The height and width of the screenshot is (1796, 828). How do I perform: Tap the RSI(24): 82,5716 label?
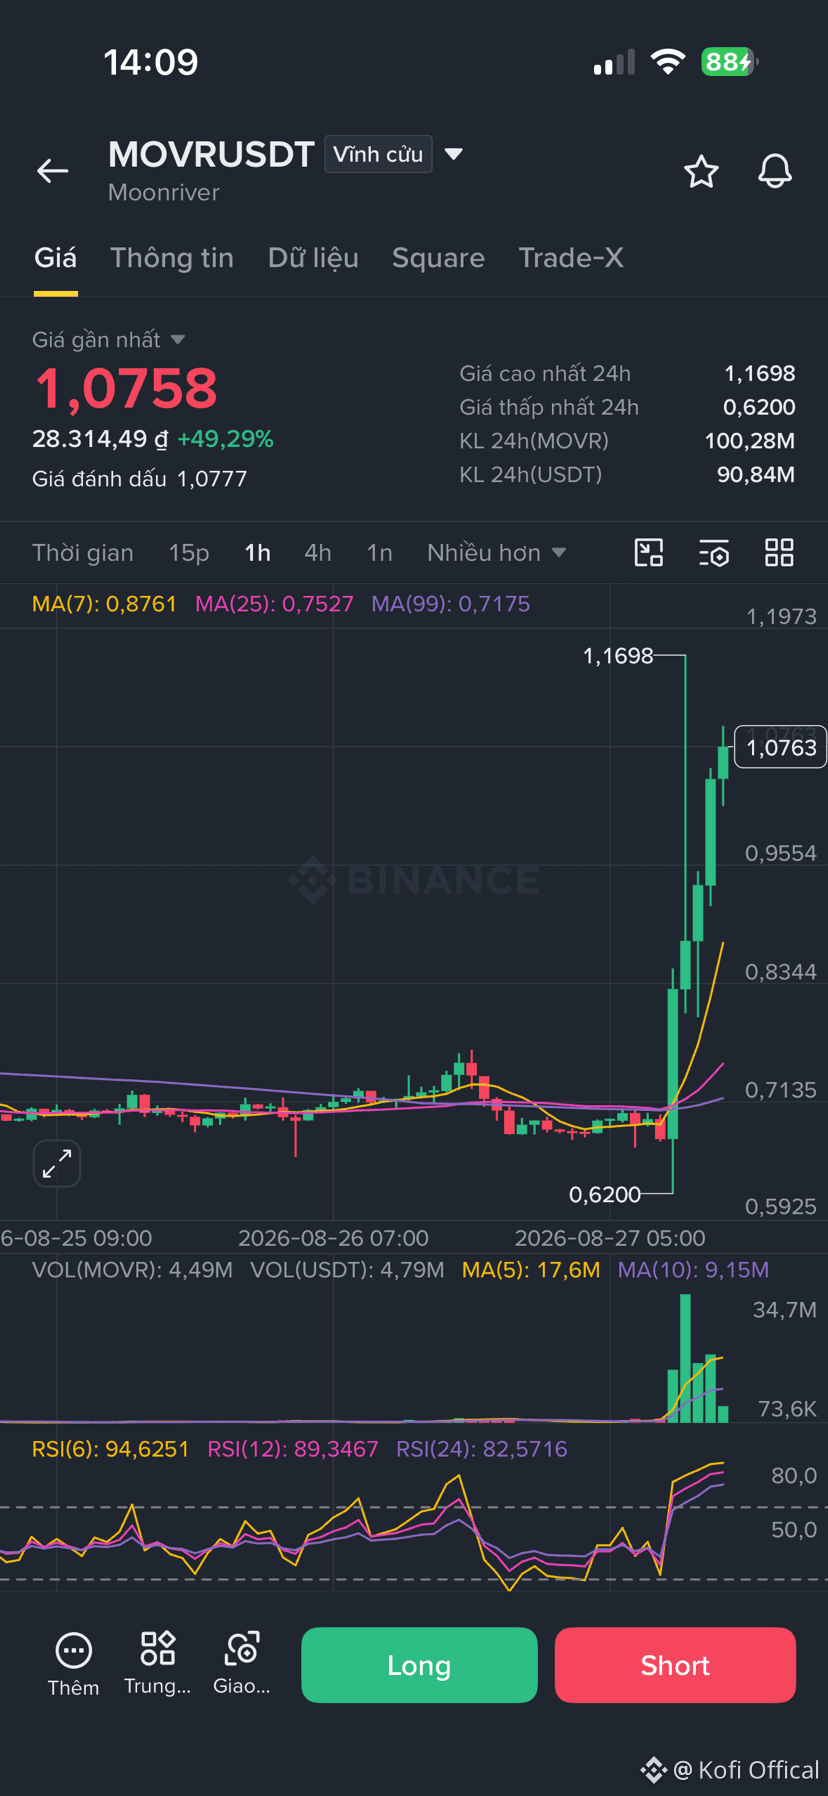482,1449
